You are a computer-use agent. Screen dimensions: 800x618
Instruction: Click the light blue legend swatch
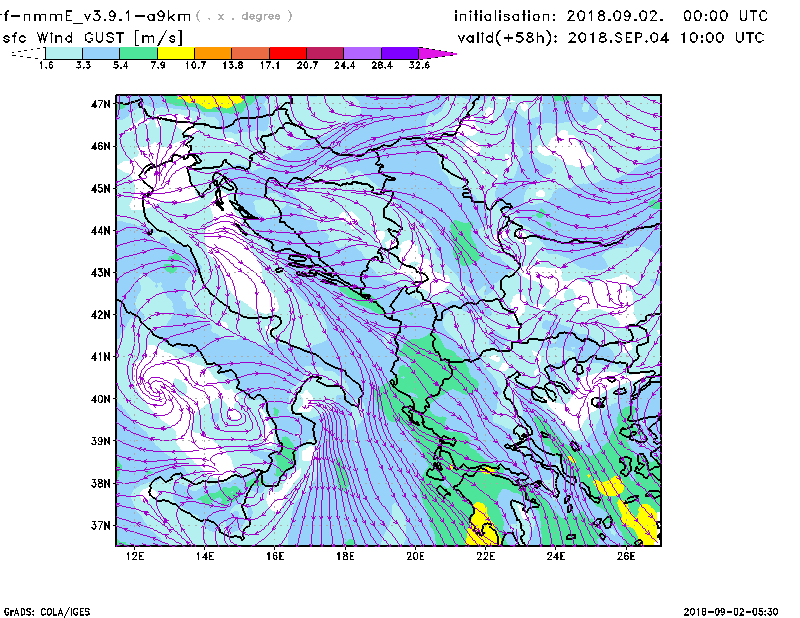tap(101, 53)
